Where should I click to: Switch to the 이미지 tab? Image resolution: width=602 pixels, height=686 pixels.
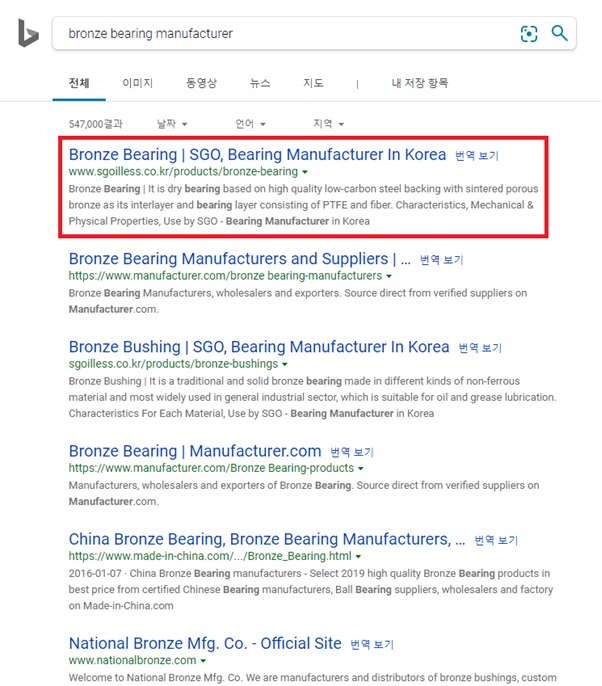click(138, 83)
